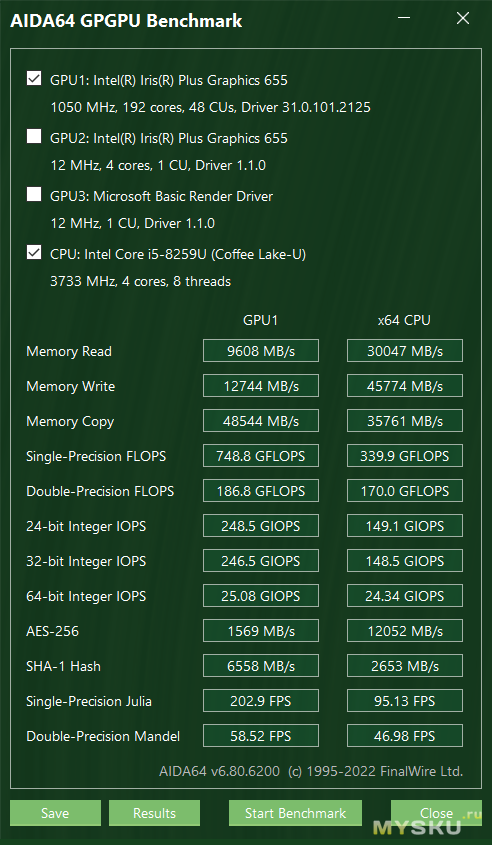Select the GPU1 SHA-1 Hash result
The height and width of the screenshot is (845, 492).
pos(261,666)
